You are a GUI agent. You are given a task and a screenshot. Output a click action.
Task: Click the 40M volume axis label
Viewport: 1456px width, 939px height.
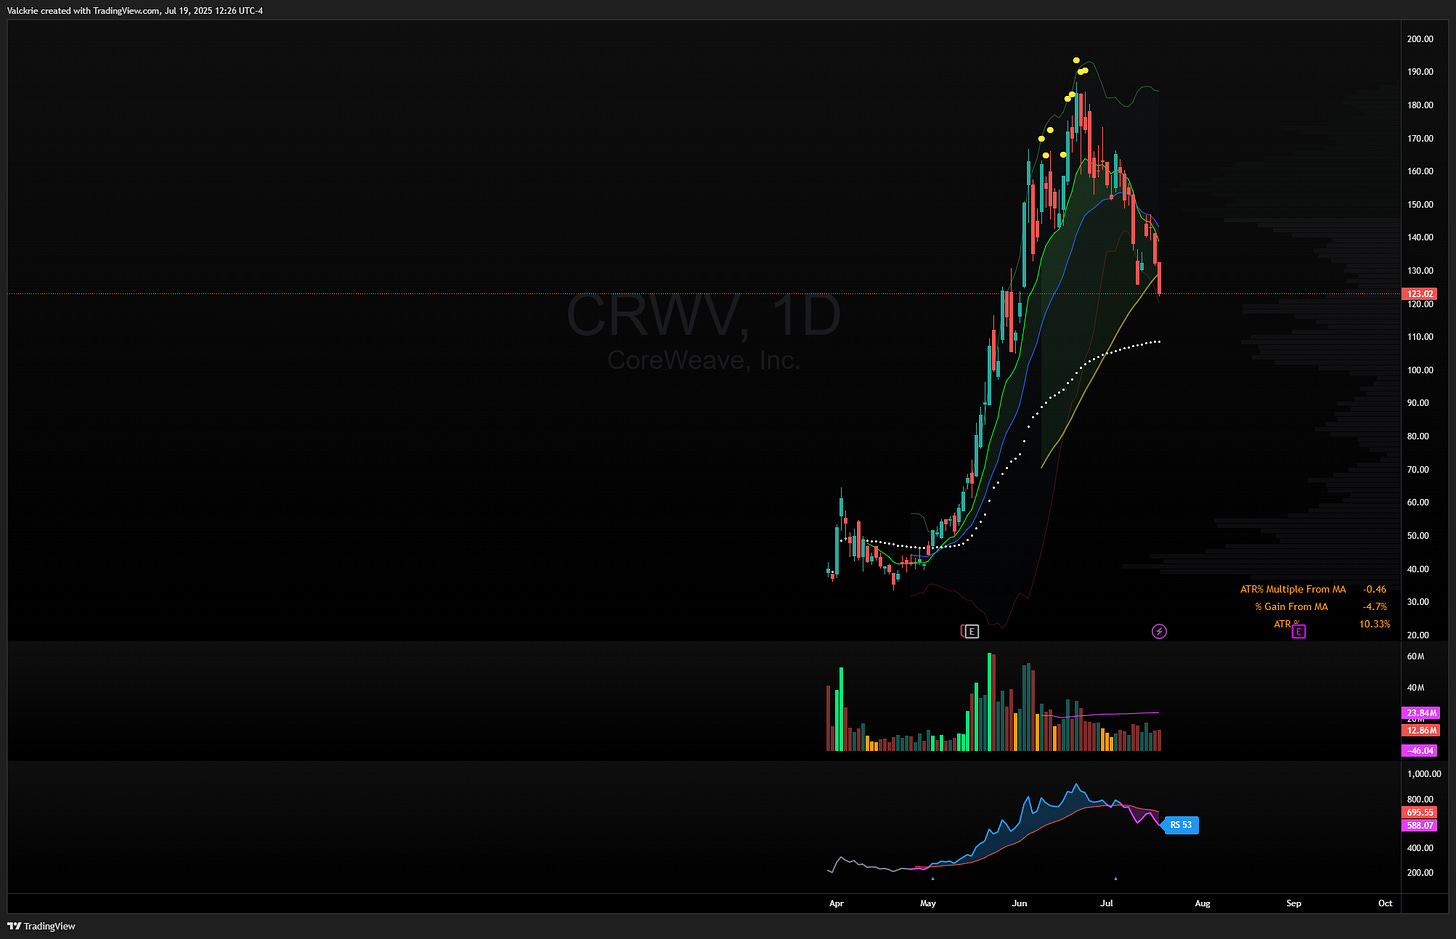point(1415,687)
